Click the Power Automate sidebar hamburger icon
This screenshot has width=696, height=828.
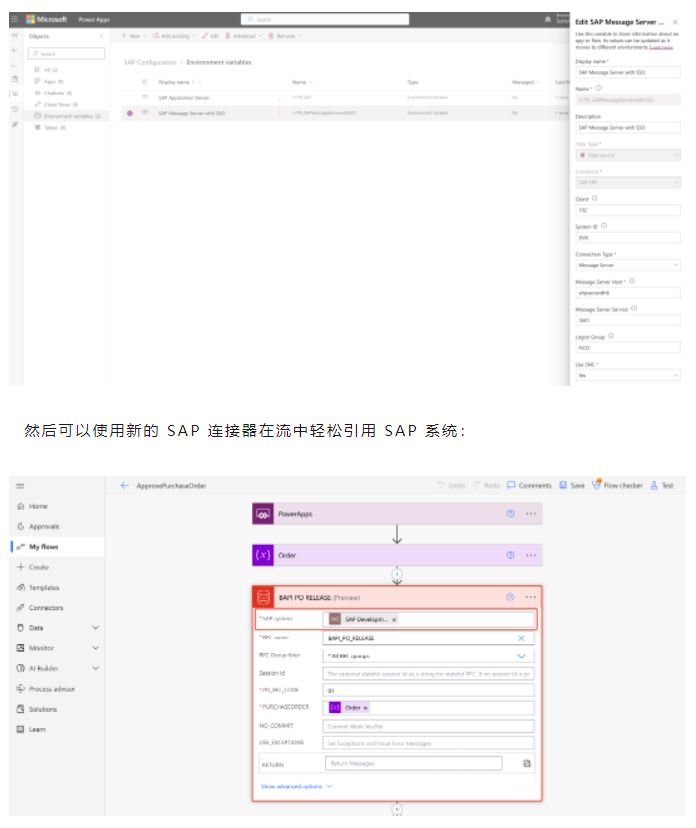[x=20, y=486]
